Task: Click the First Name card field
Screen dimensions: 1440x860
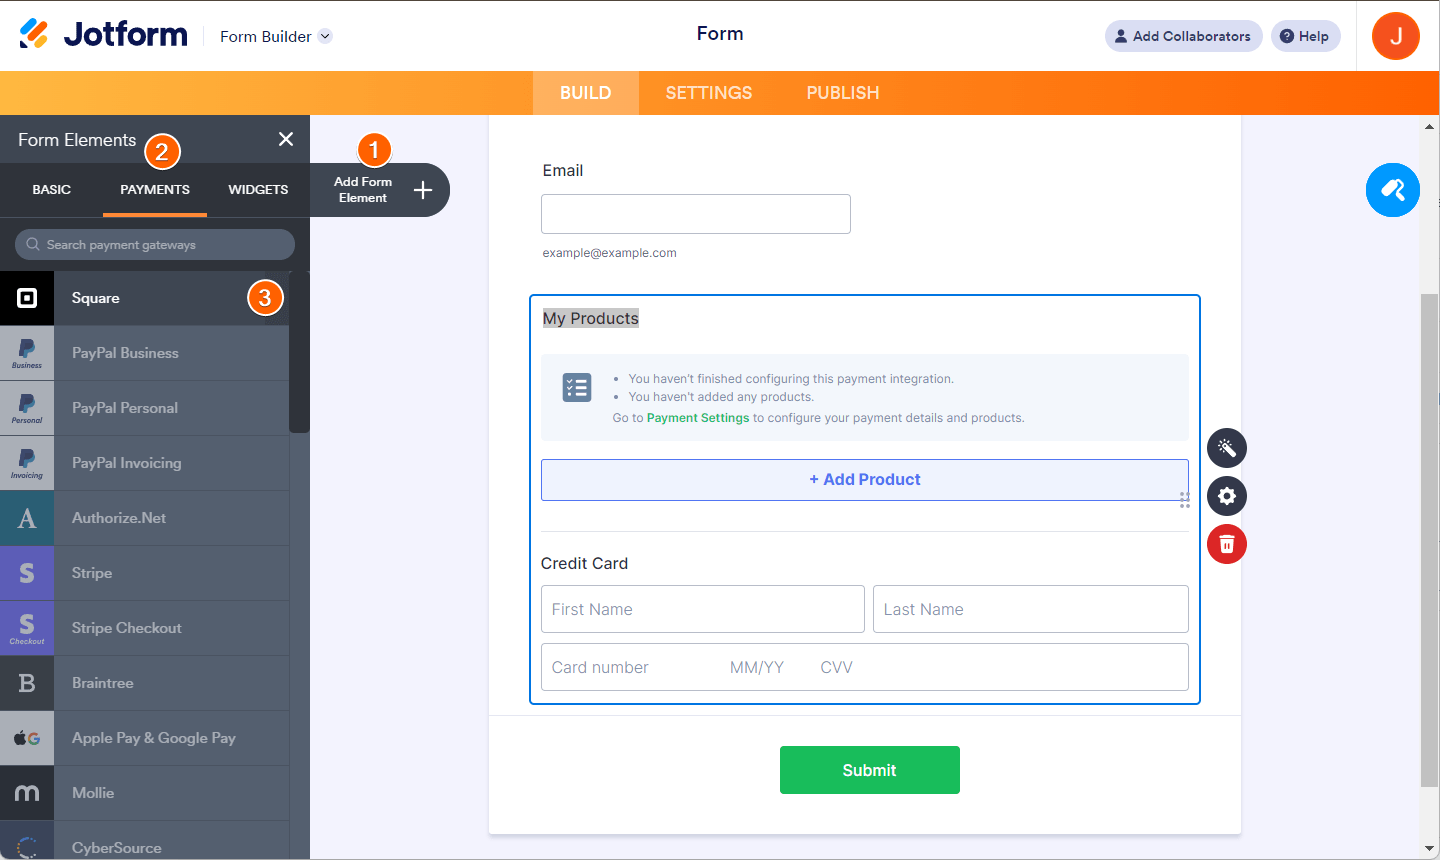Action: tap(703, 609)
